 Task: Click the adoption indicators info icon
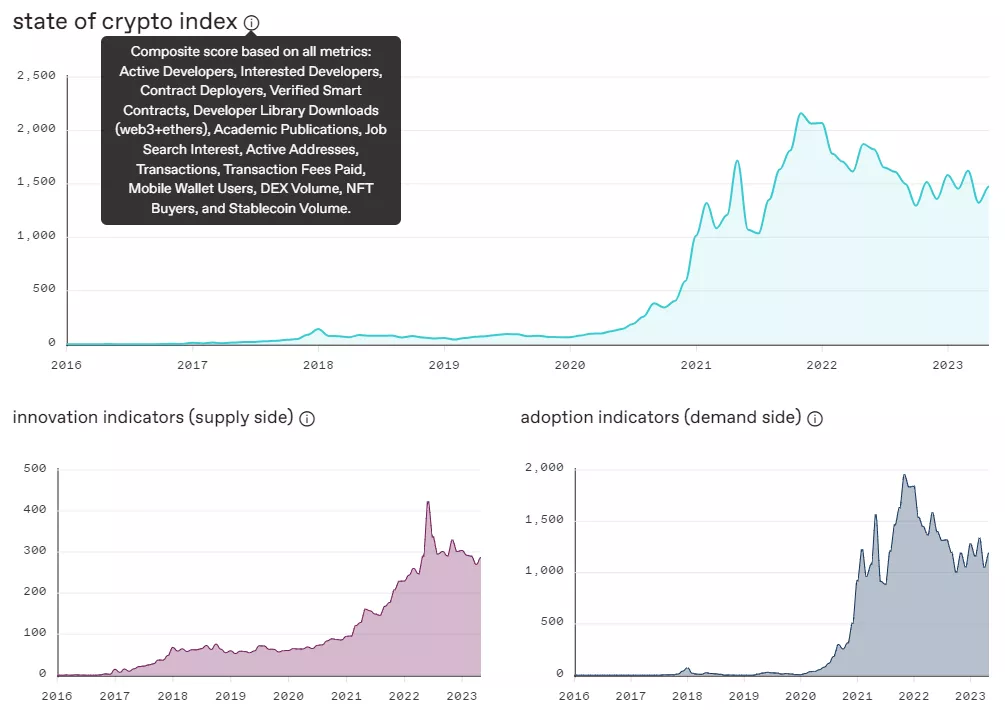point(815,419)
